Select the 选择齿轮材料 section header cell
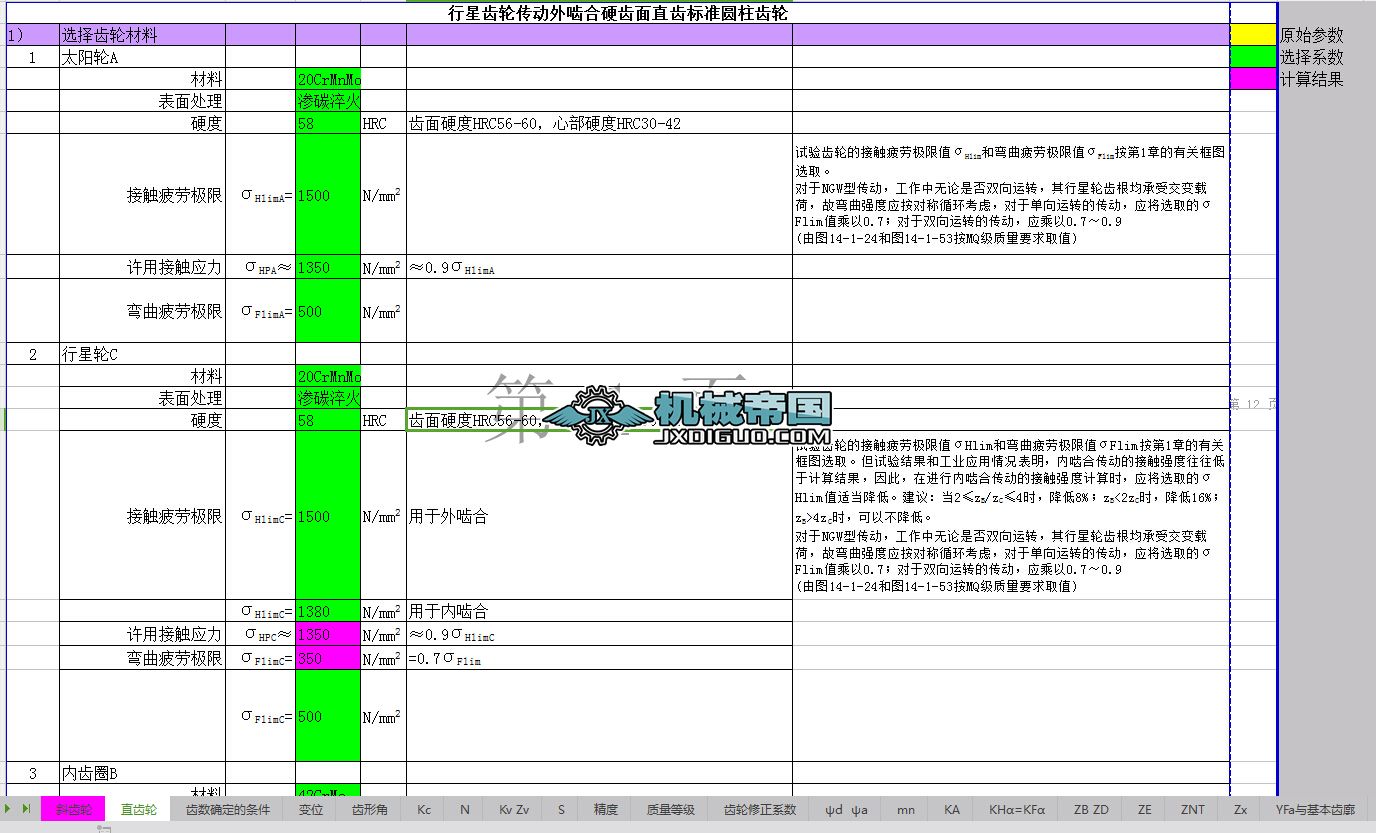The width and height of the screenshot is (1376, 833). tap(142, 35)
